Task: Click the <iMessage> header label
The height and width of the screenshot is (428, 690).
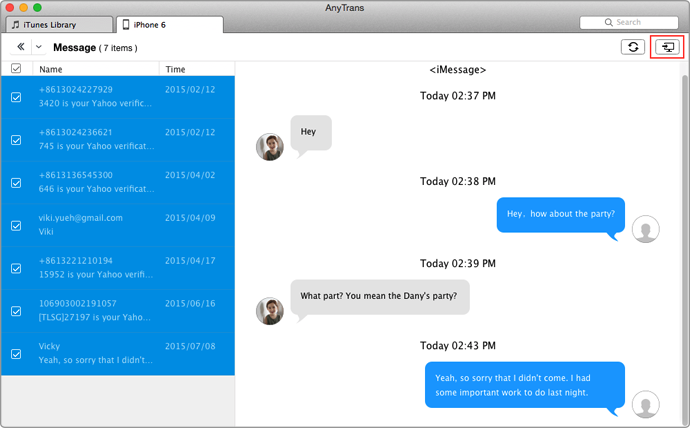Action: (458, 70)
